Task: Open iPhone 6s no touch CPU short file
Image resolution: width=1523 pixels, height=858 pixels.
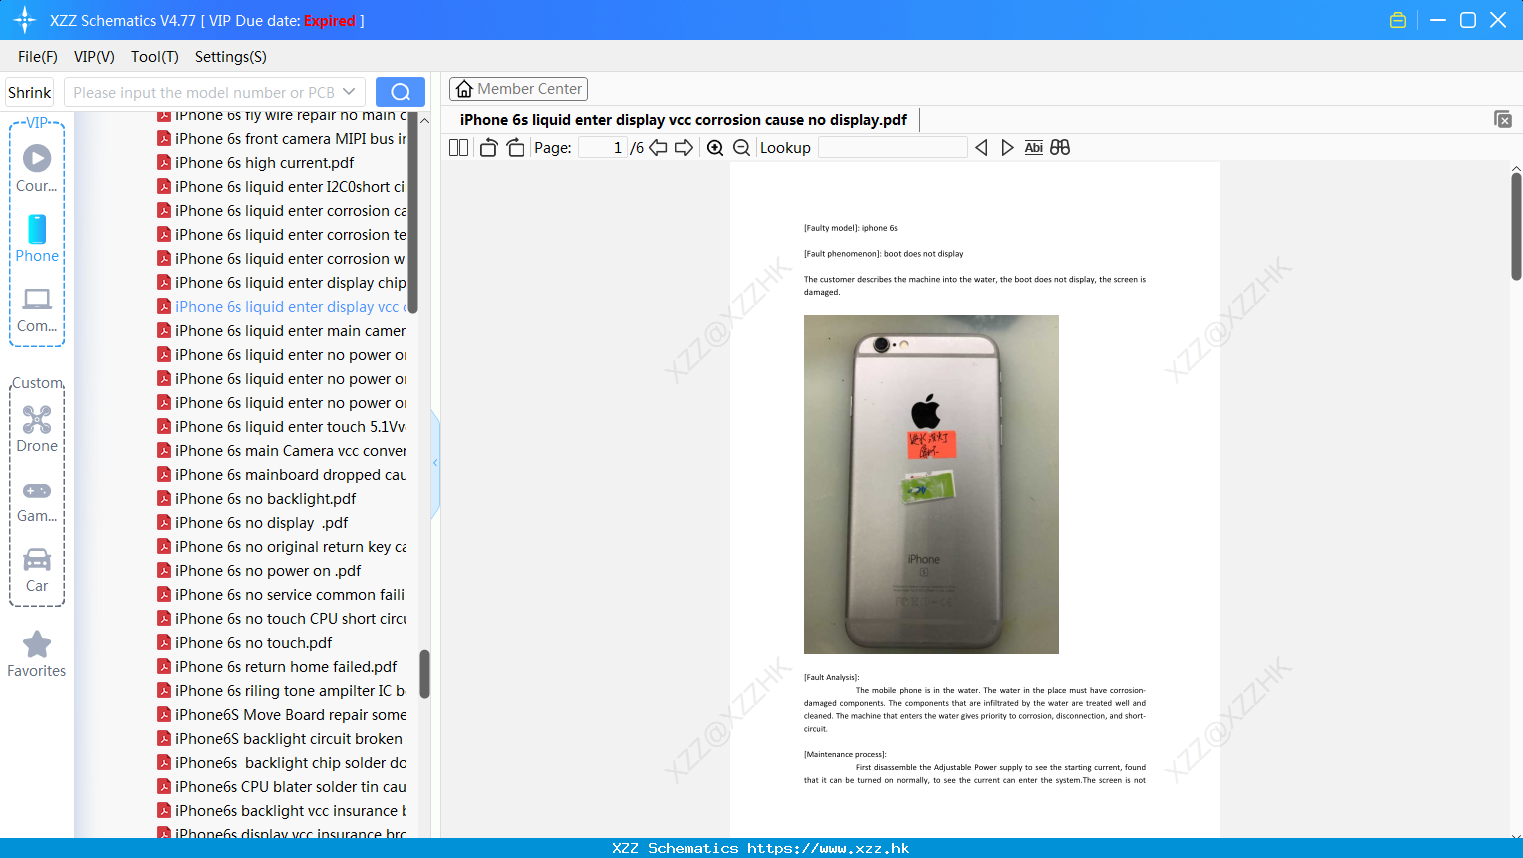Action: click(281, 619)
